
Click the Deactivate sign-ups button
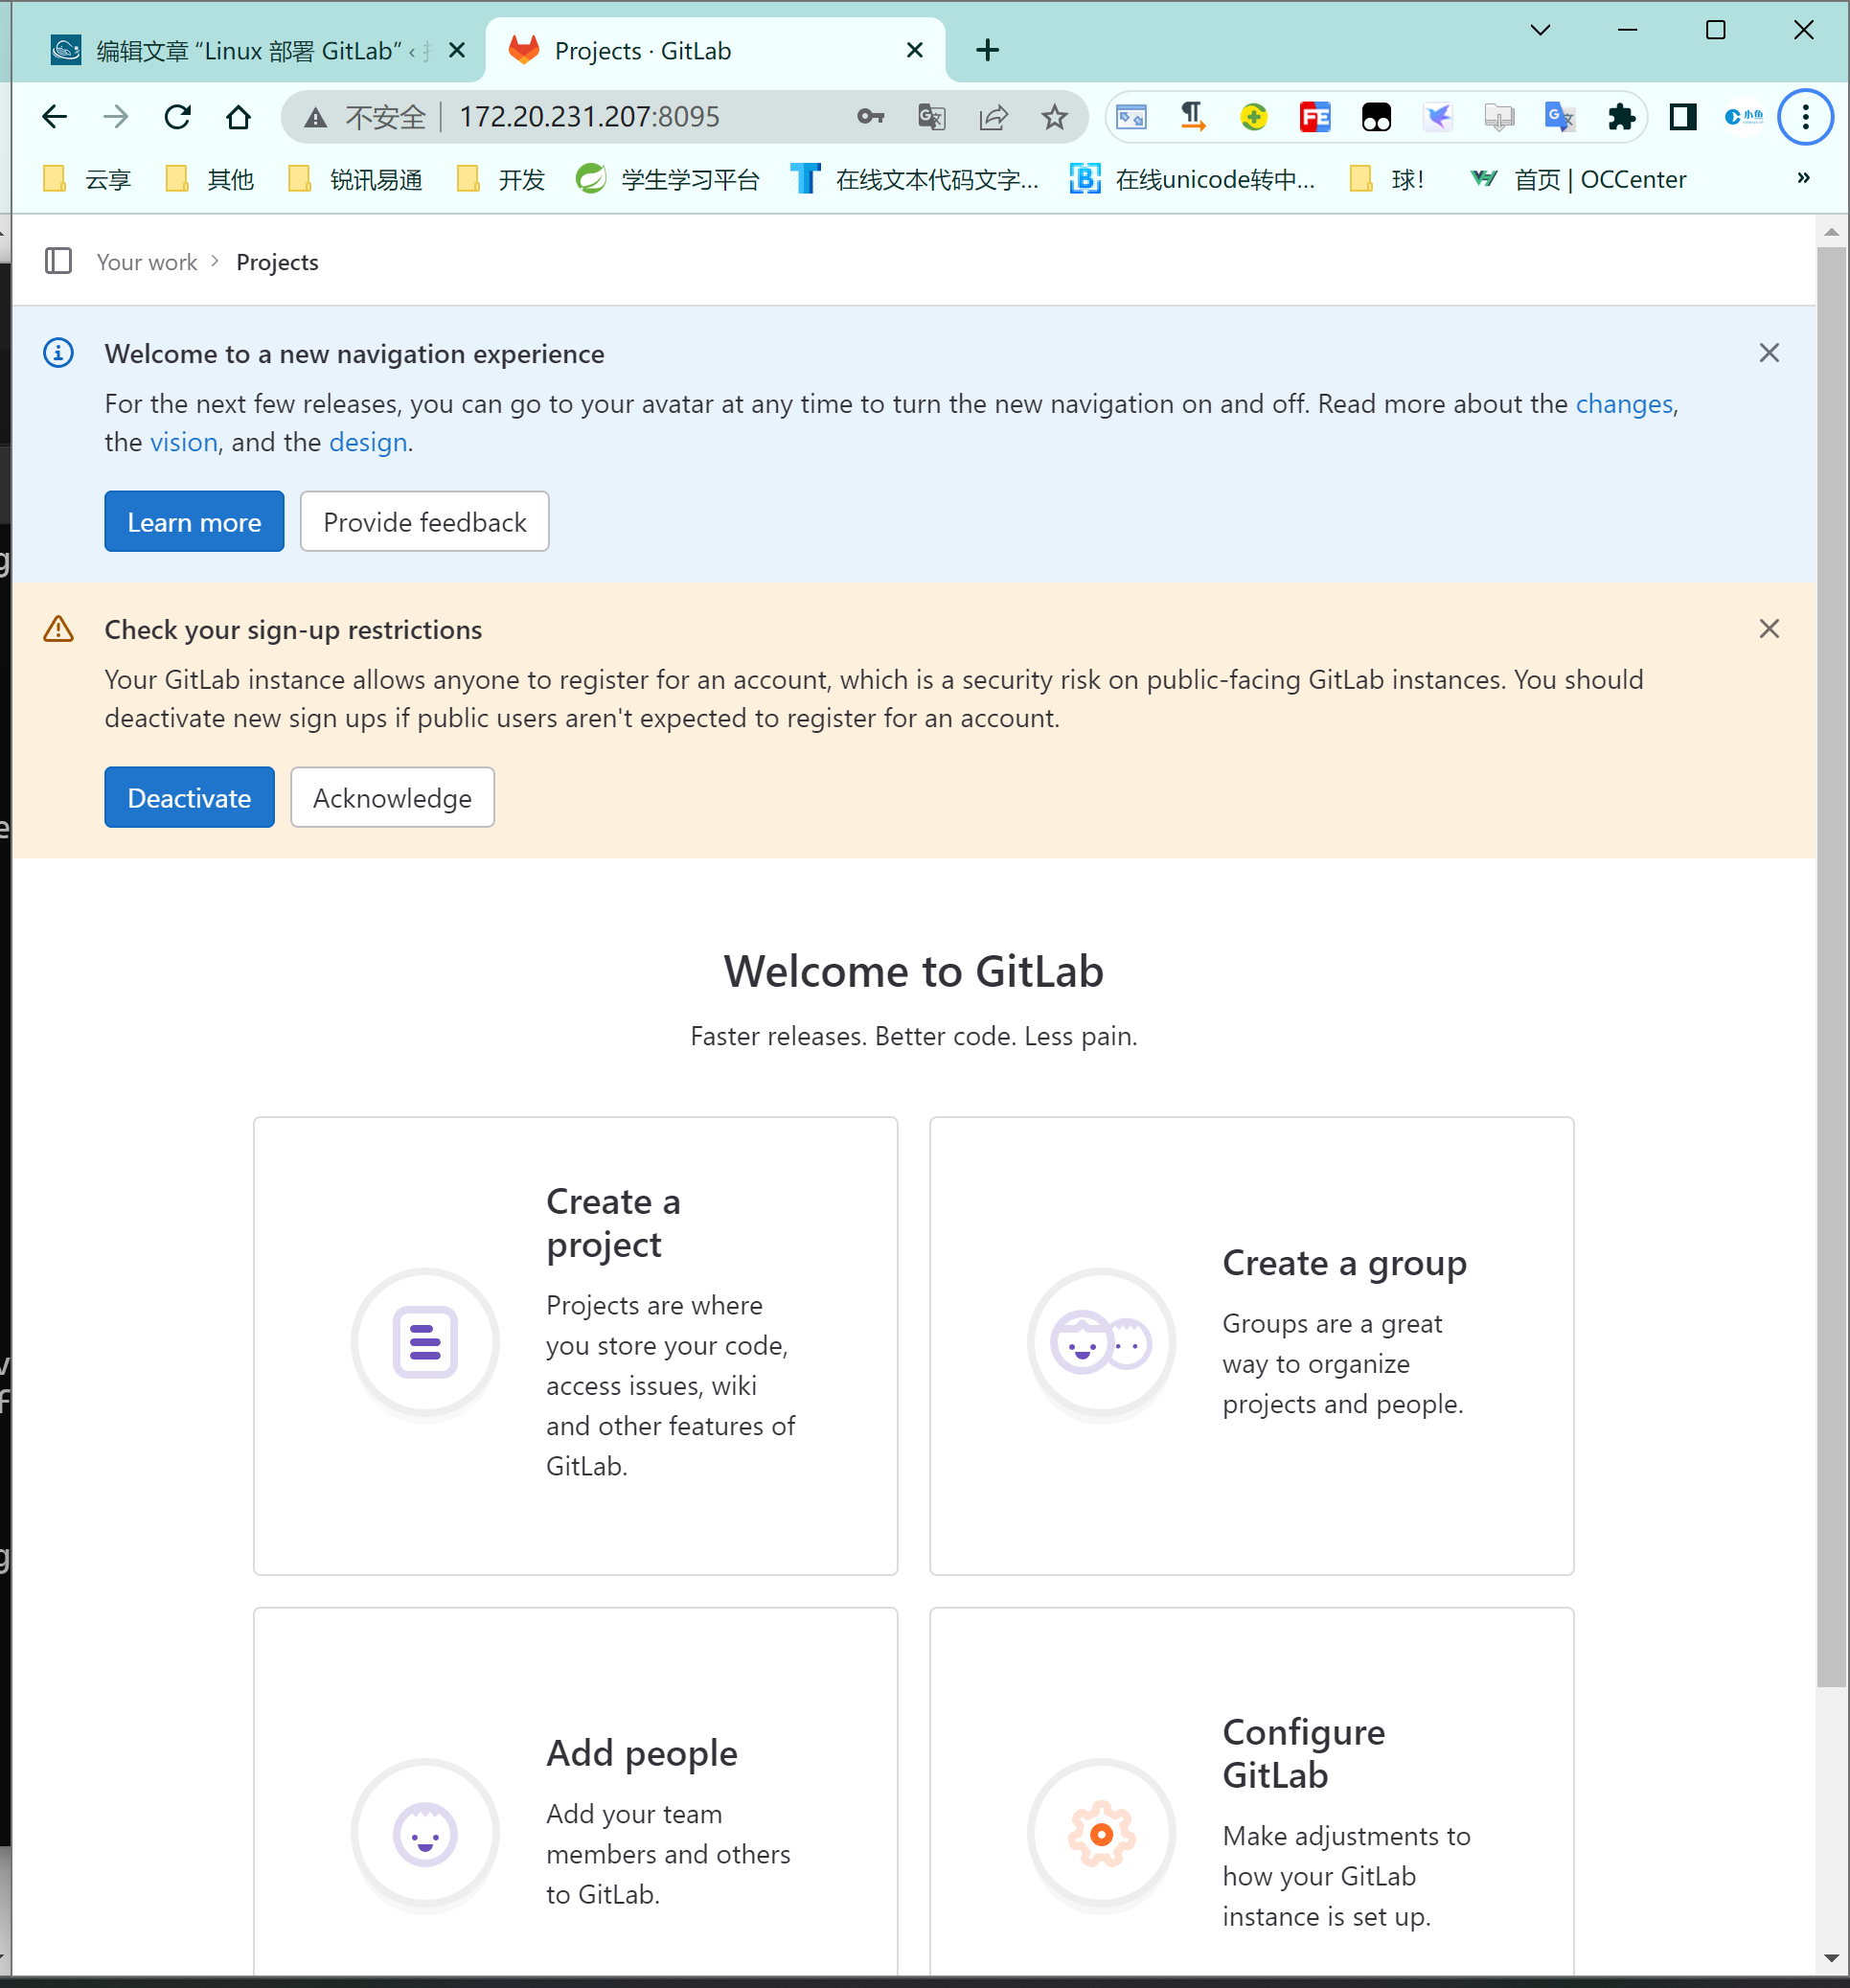click(x=189, y=797)
